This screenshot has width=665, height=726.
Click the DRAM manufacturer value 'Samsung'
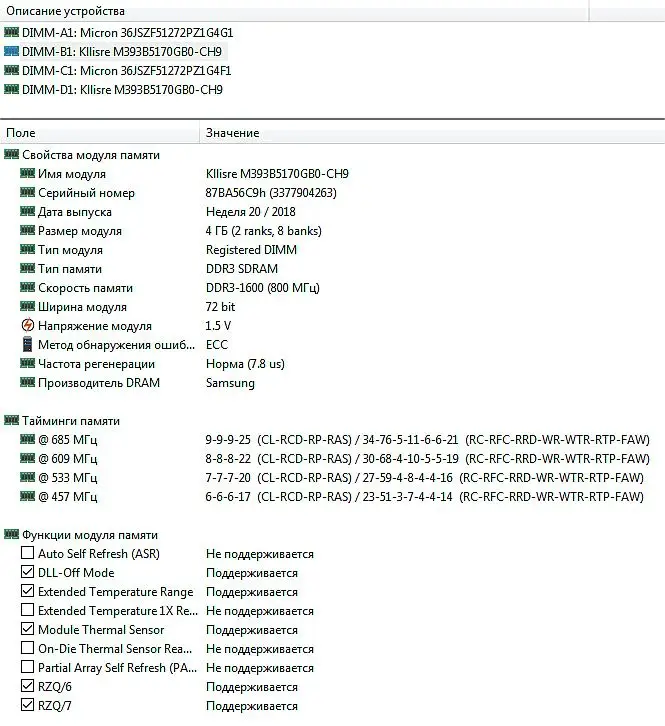230,382
